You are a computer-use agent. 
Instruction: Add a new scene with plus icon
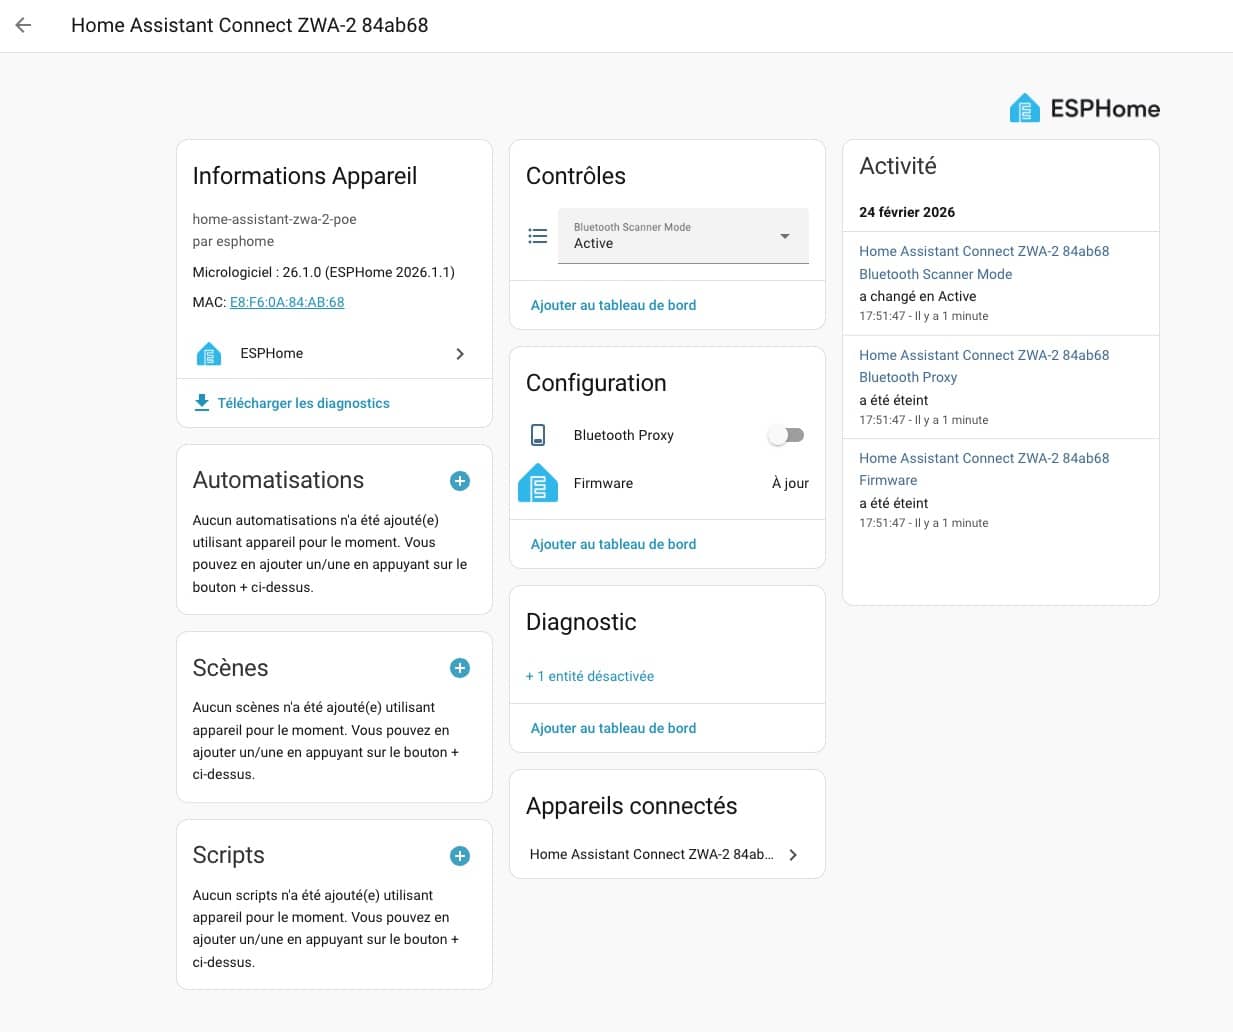[x=460, y=668]
